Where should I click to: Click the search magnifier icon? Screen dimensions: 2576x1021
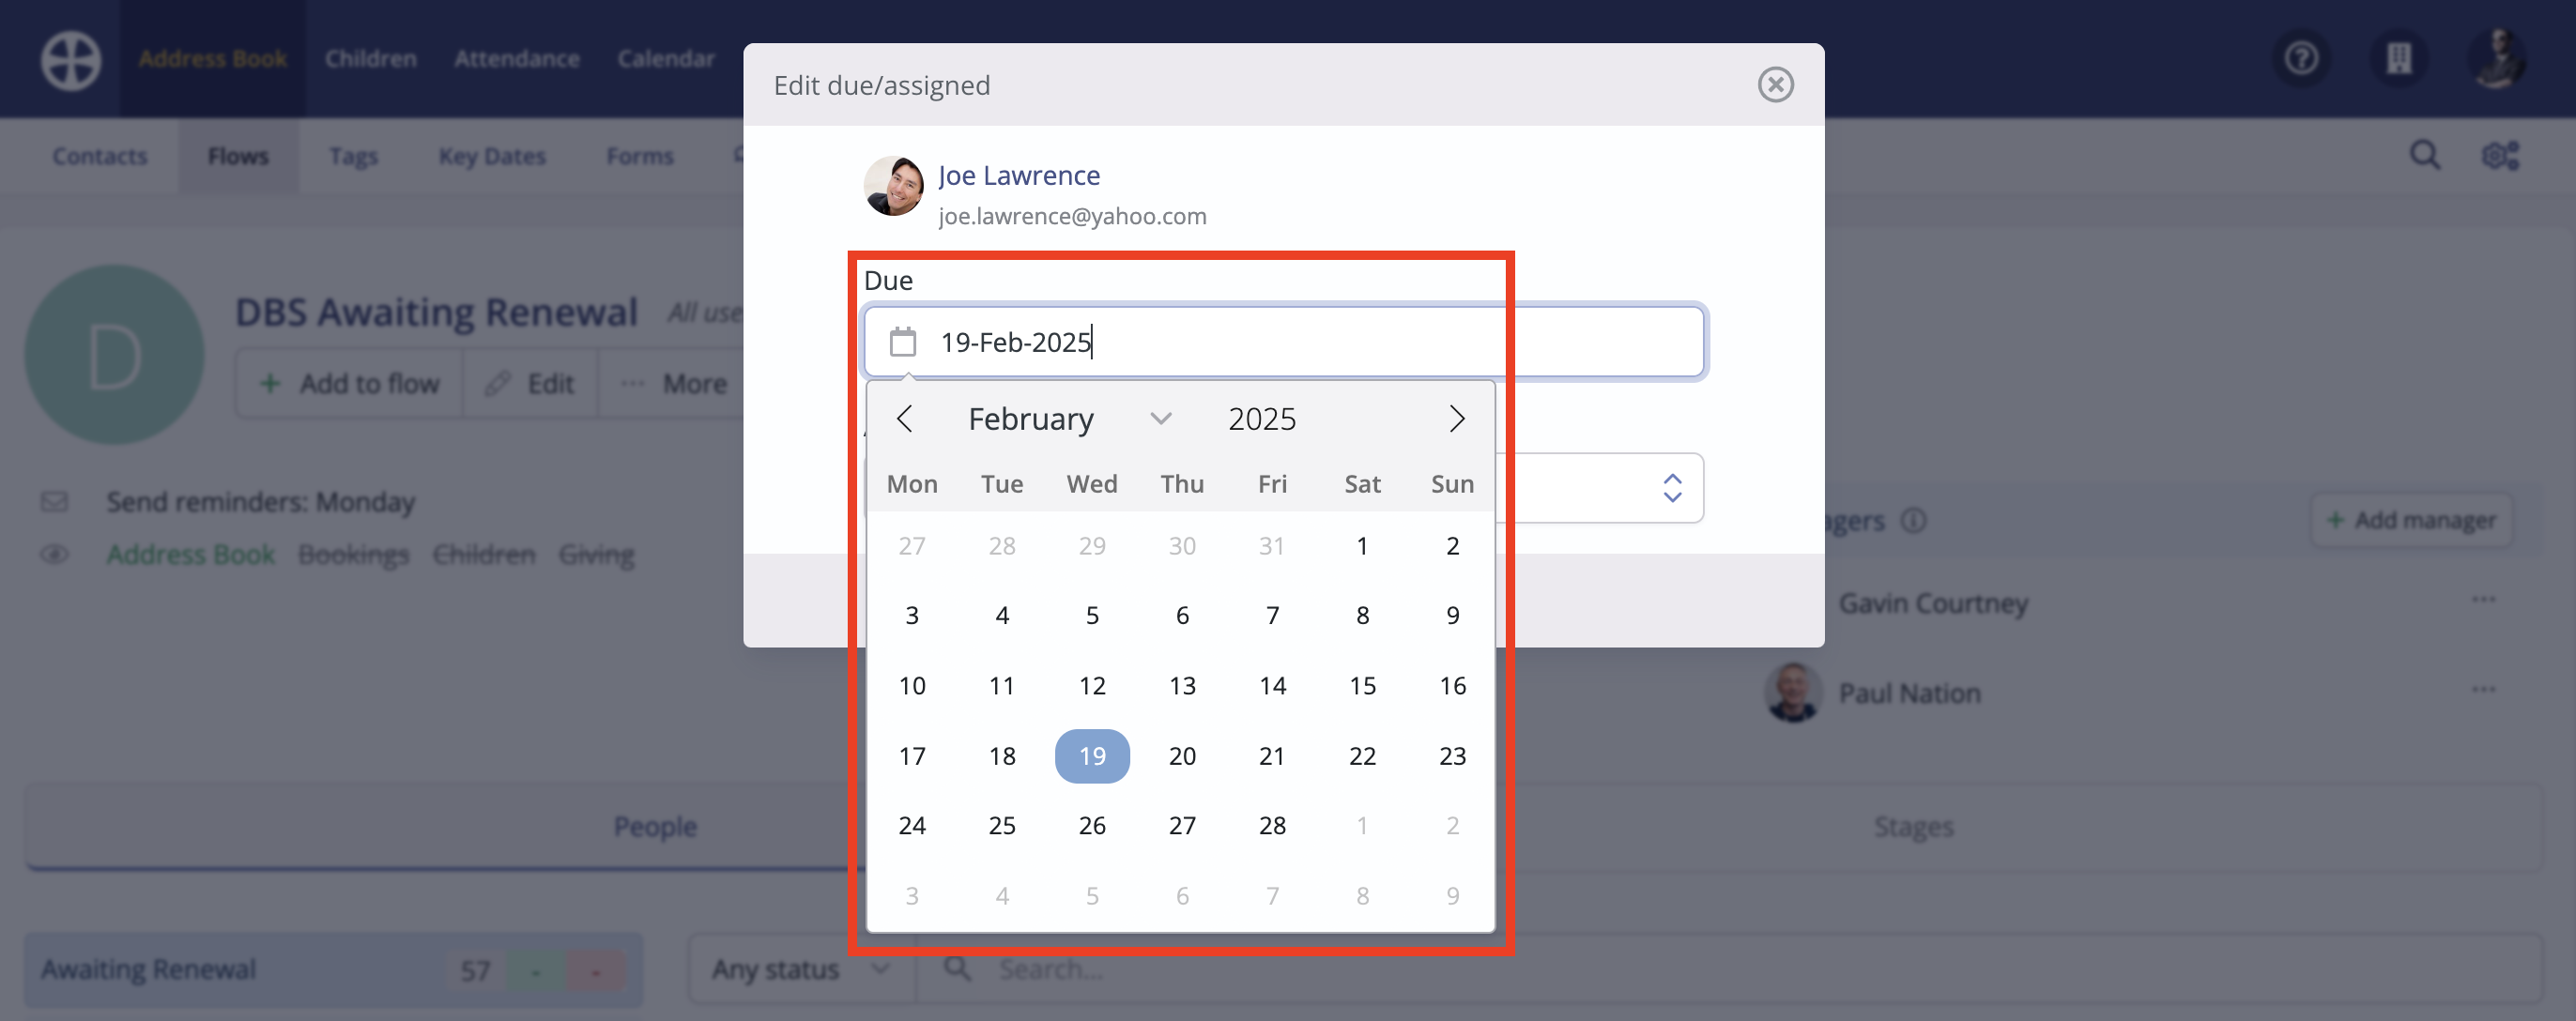click(2424, 156)
